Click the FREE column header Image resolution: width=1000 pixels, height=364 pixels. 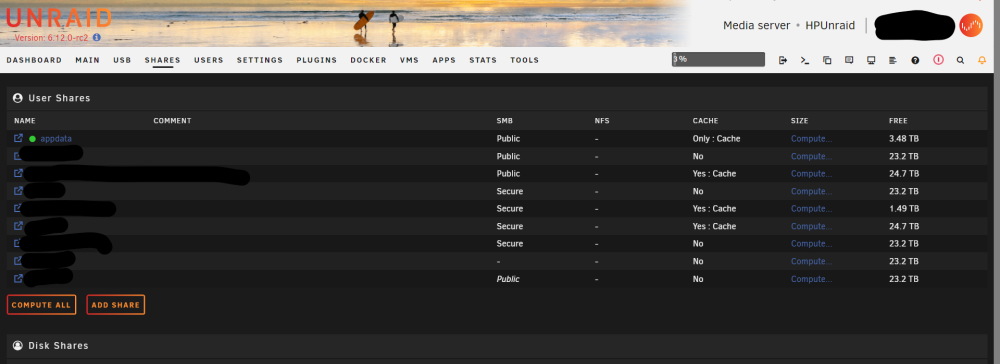pyautogui.click(x=898, y=120)
